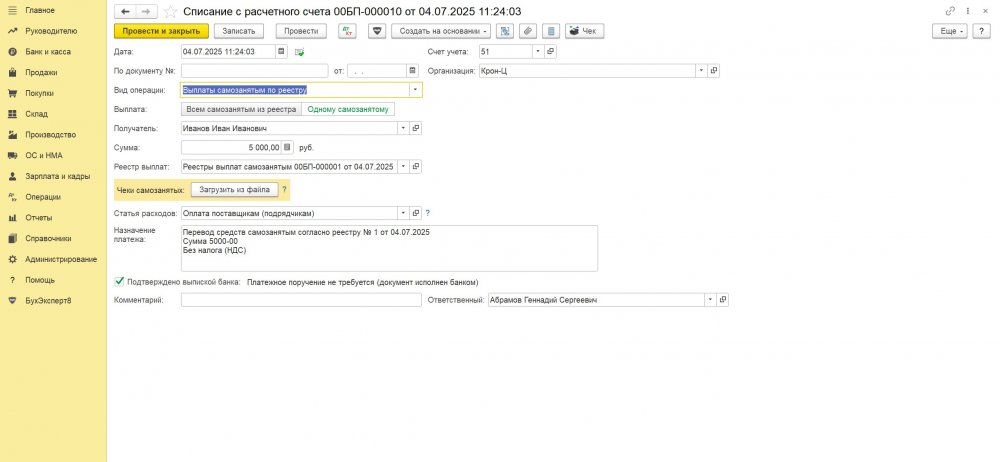
Task: Open Зарплата и кадры section
Action: pyautogui.click(x=58, y=176)
